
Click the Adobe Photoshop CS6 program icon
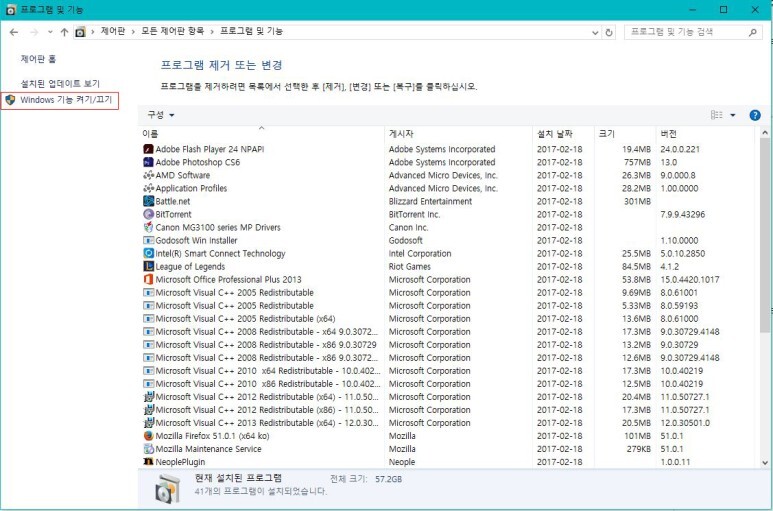click(148, 162)
